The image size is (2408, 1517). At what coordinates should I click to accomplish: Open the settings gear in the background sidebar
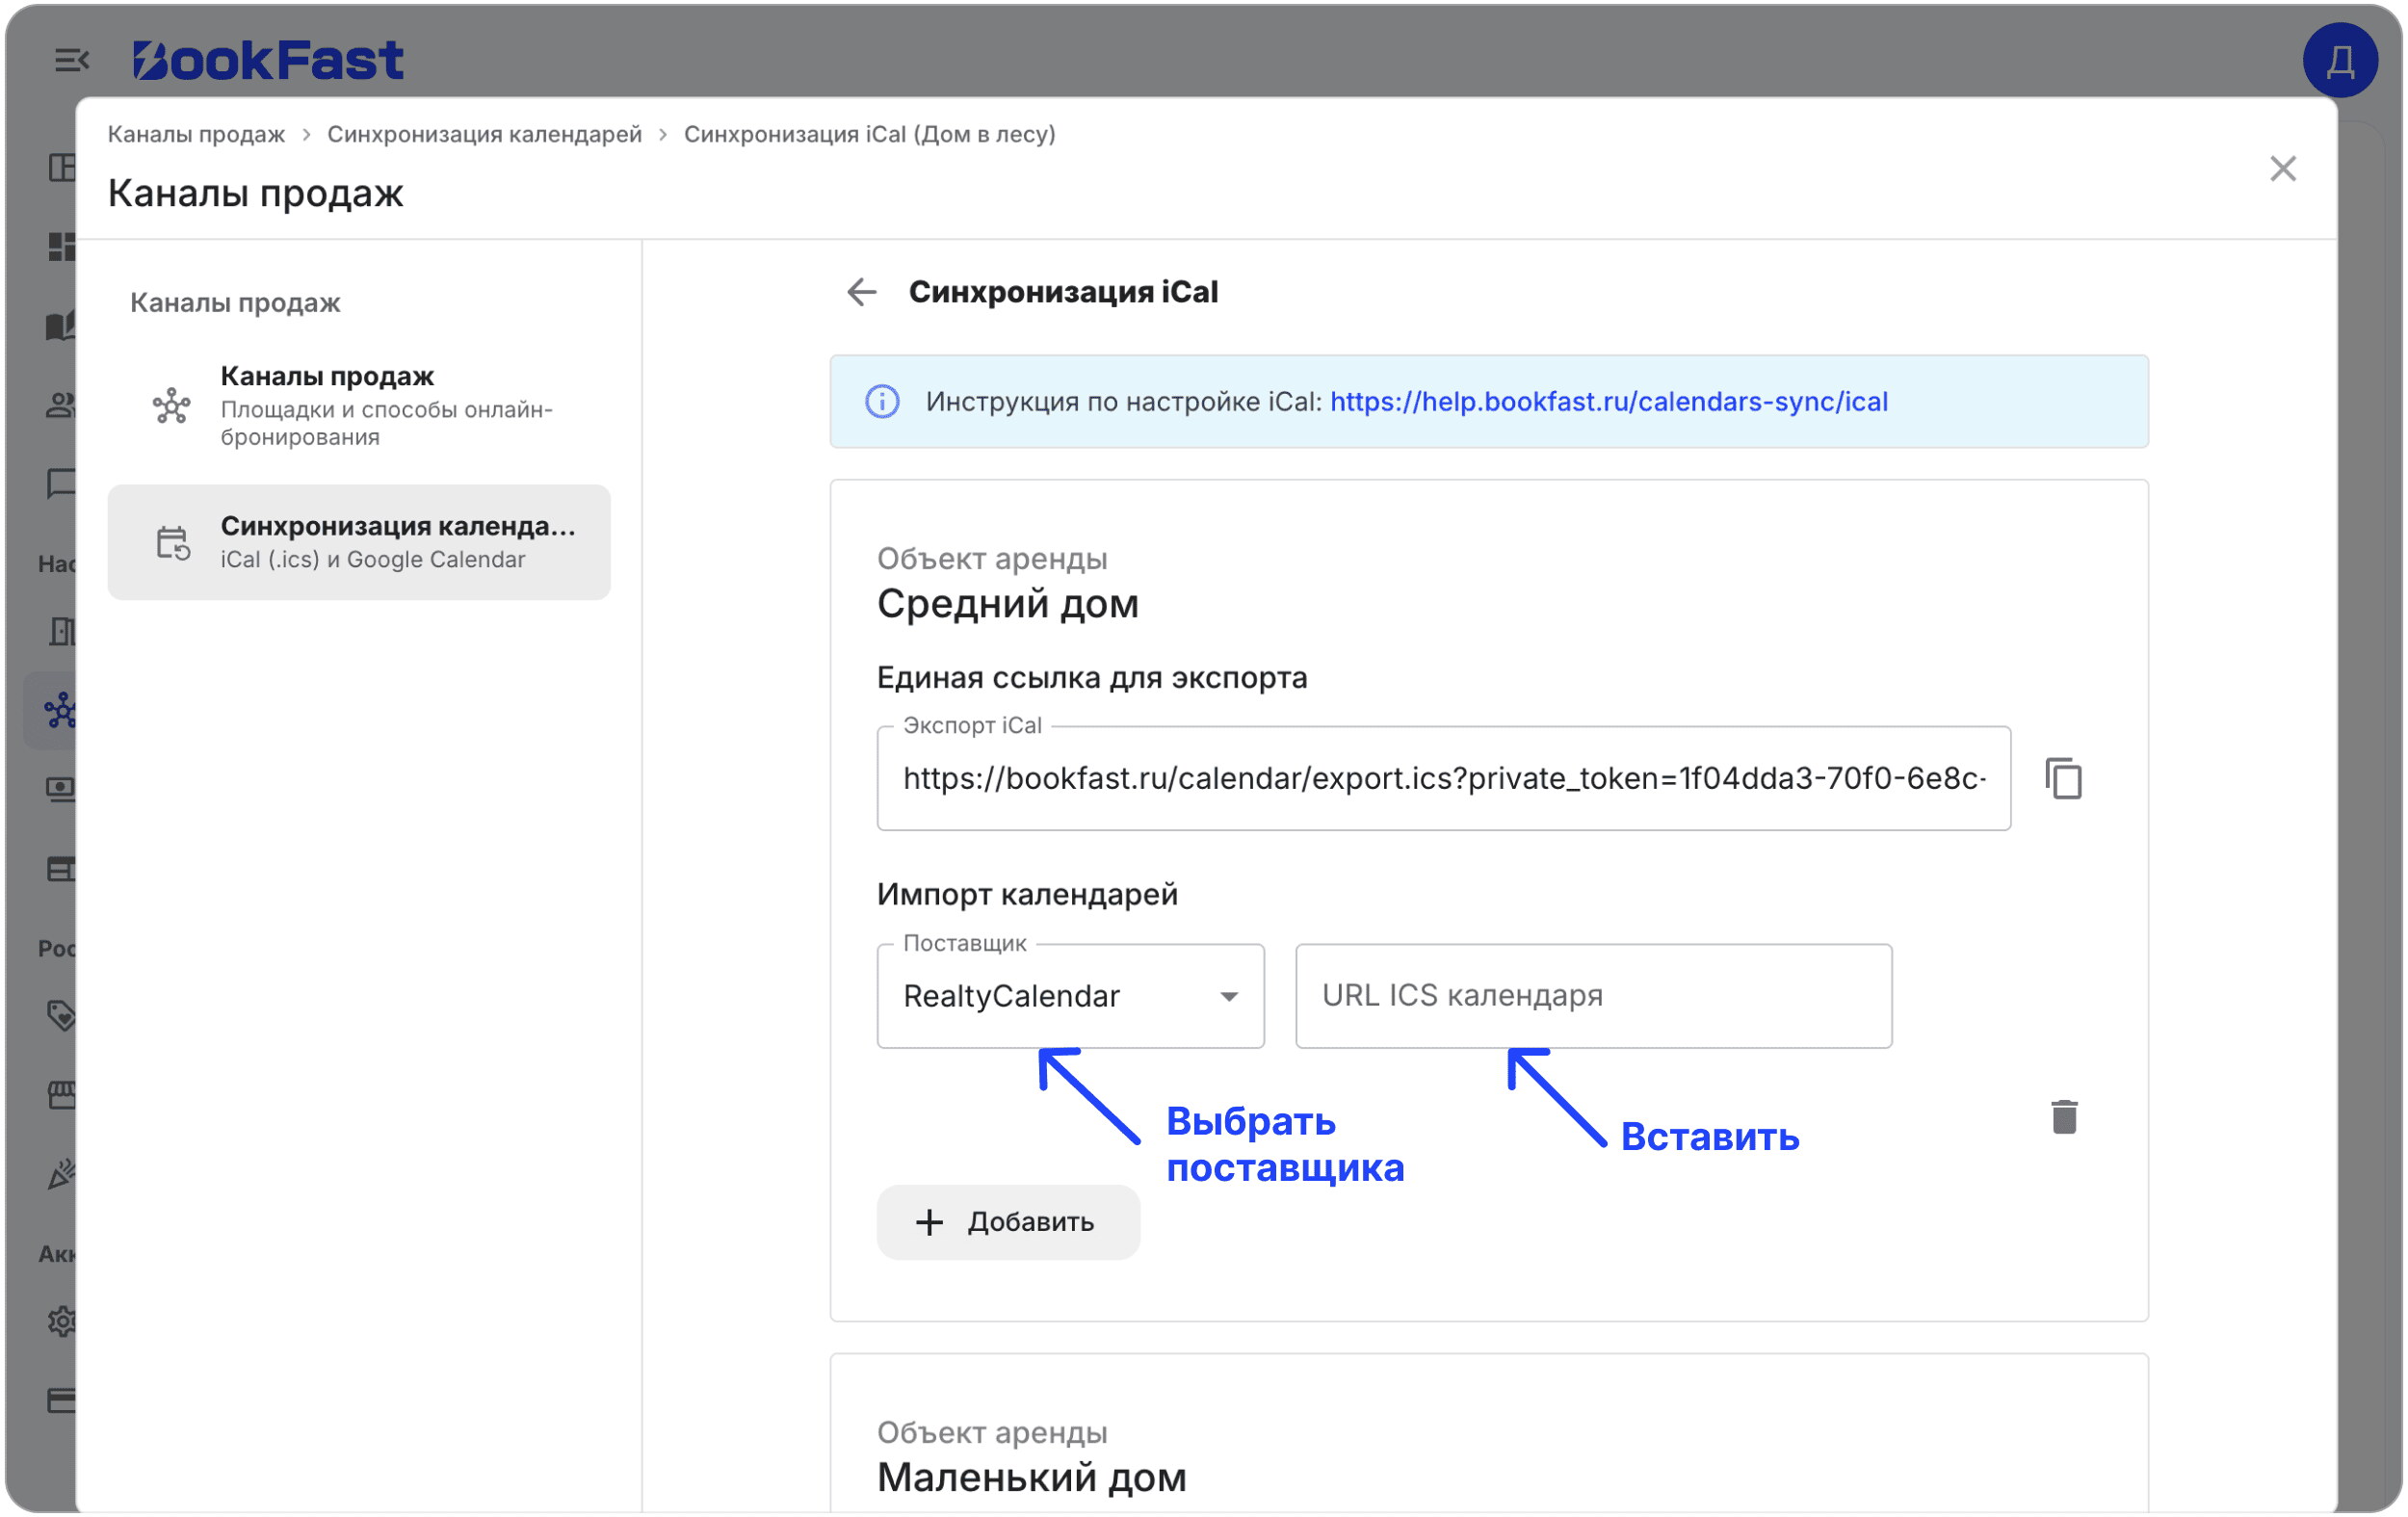pos(61,1321)
